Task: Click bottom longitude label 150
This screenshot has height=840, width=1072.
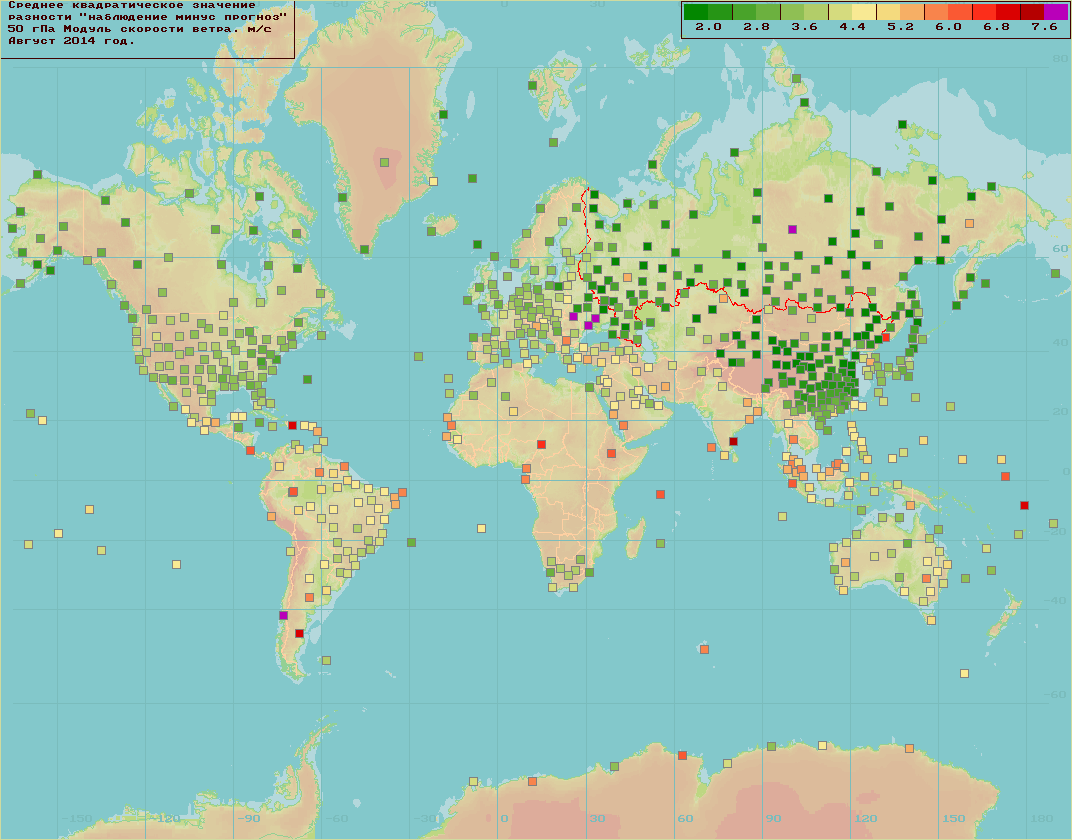Action: [953, 819]
